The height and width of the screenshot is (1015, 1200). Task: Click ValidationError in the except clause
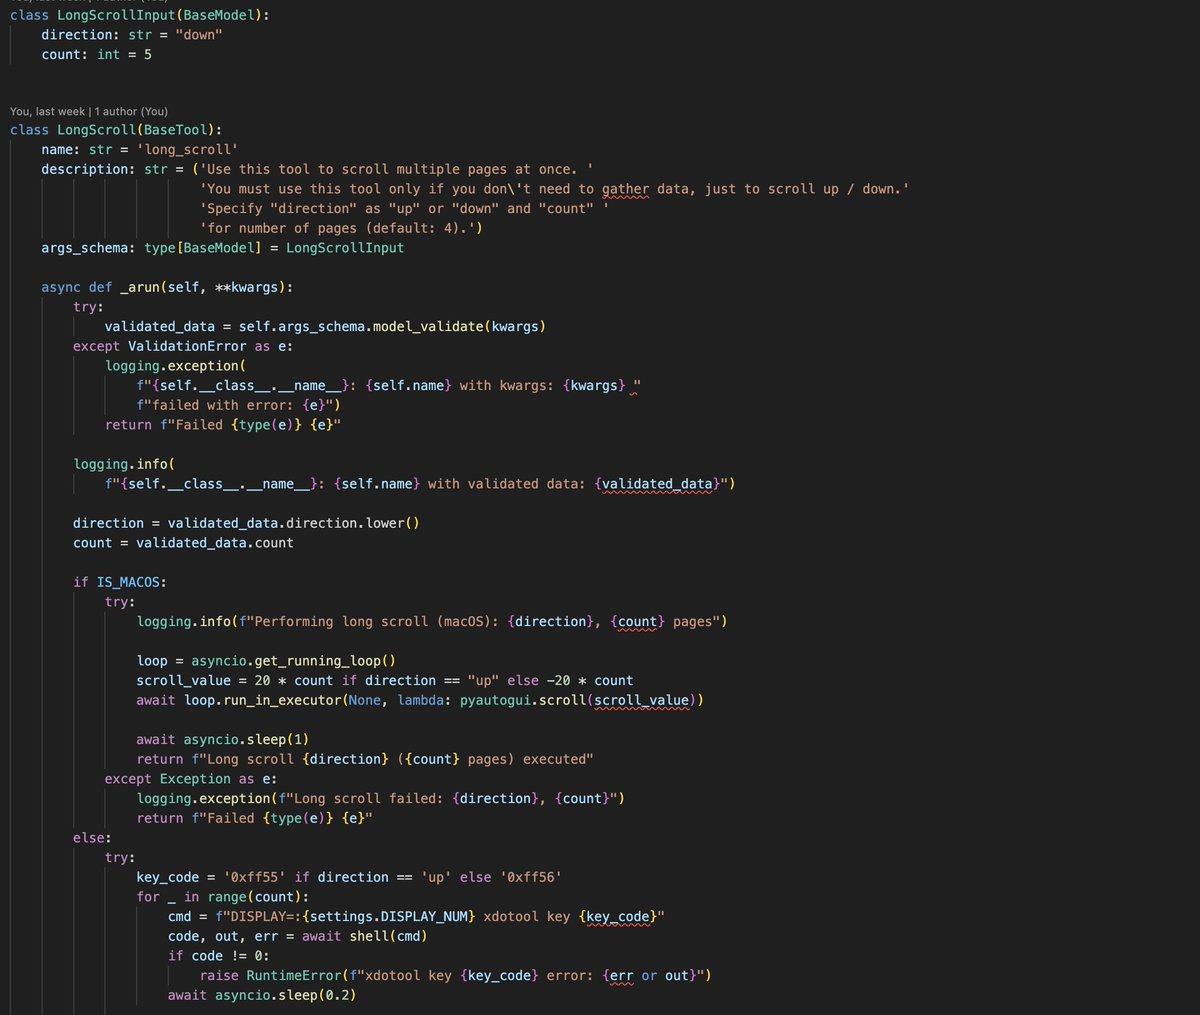click(x=187, y=346)
